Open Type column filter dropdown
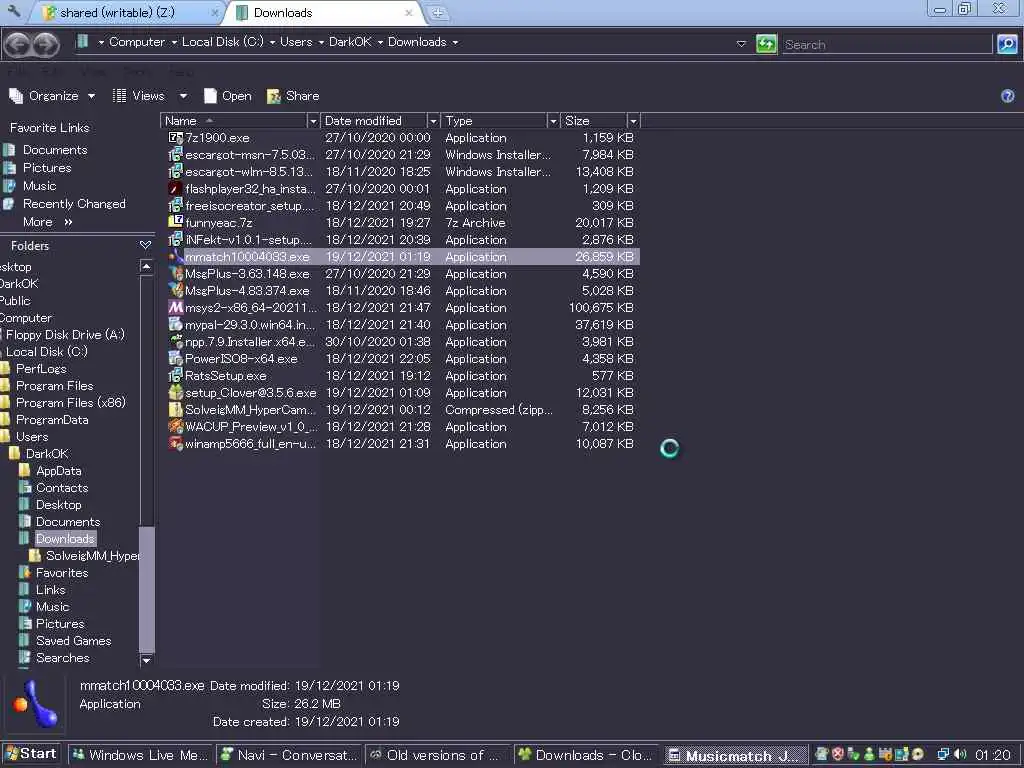 (553, 121)
